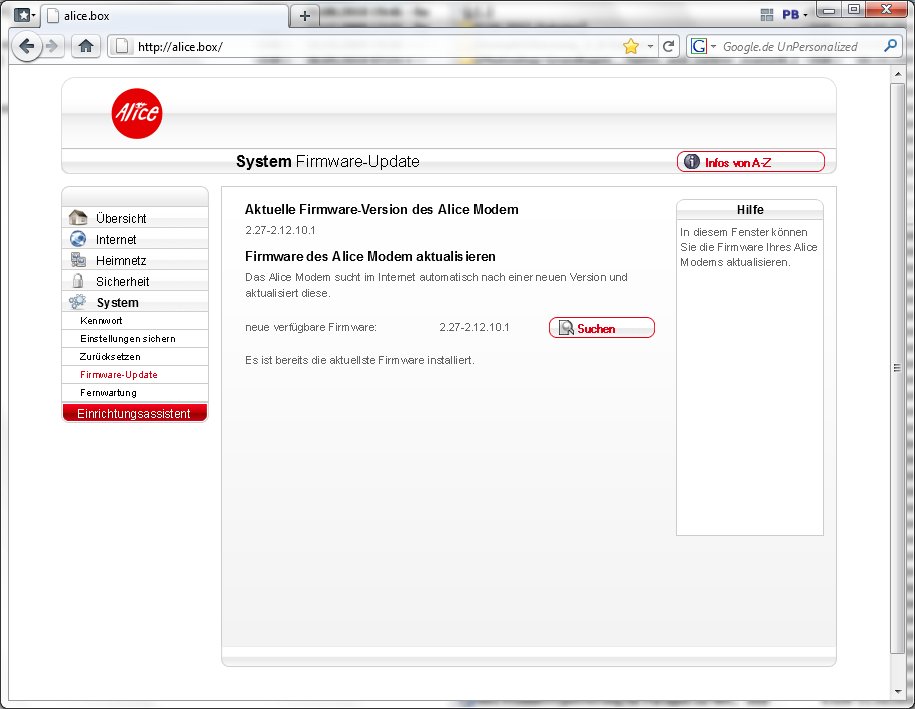Expand the URL history dropdown arrow
Screen dimensions: 915x709
(x=650, y=46)
